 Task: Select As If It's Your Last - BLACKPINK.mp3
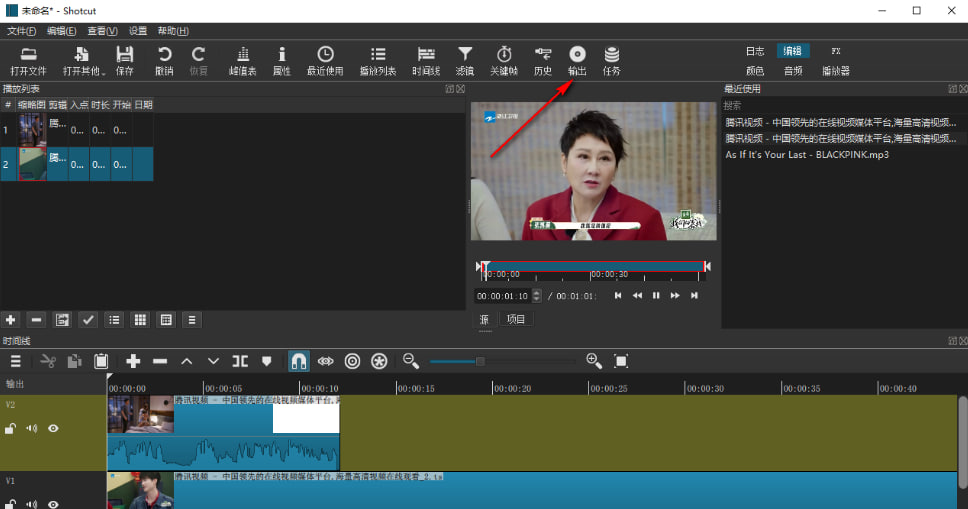[807, 155]
